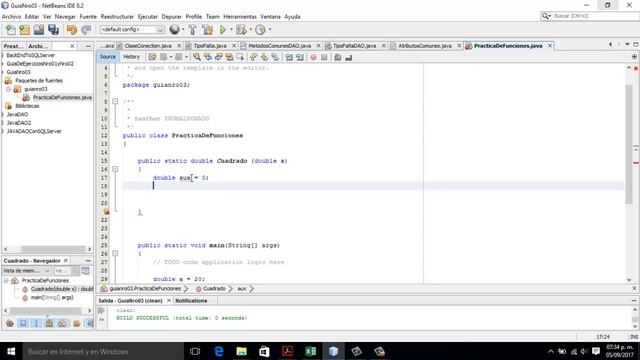Screen dimensions: 640x360
Task: Click the Save All toolbar icon
Action: (x=53, y=30)
